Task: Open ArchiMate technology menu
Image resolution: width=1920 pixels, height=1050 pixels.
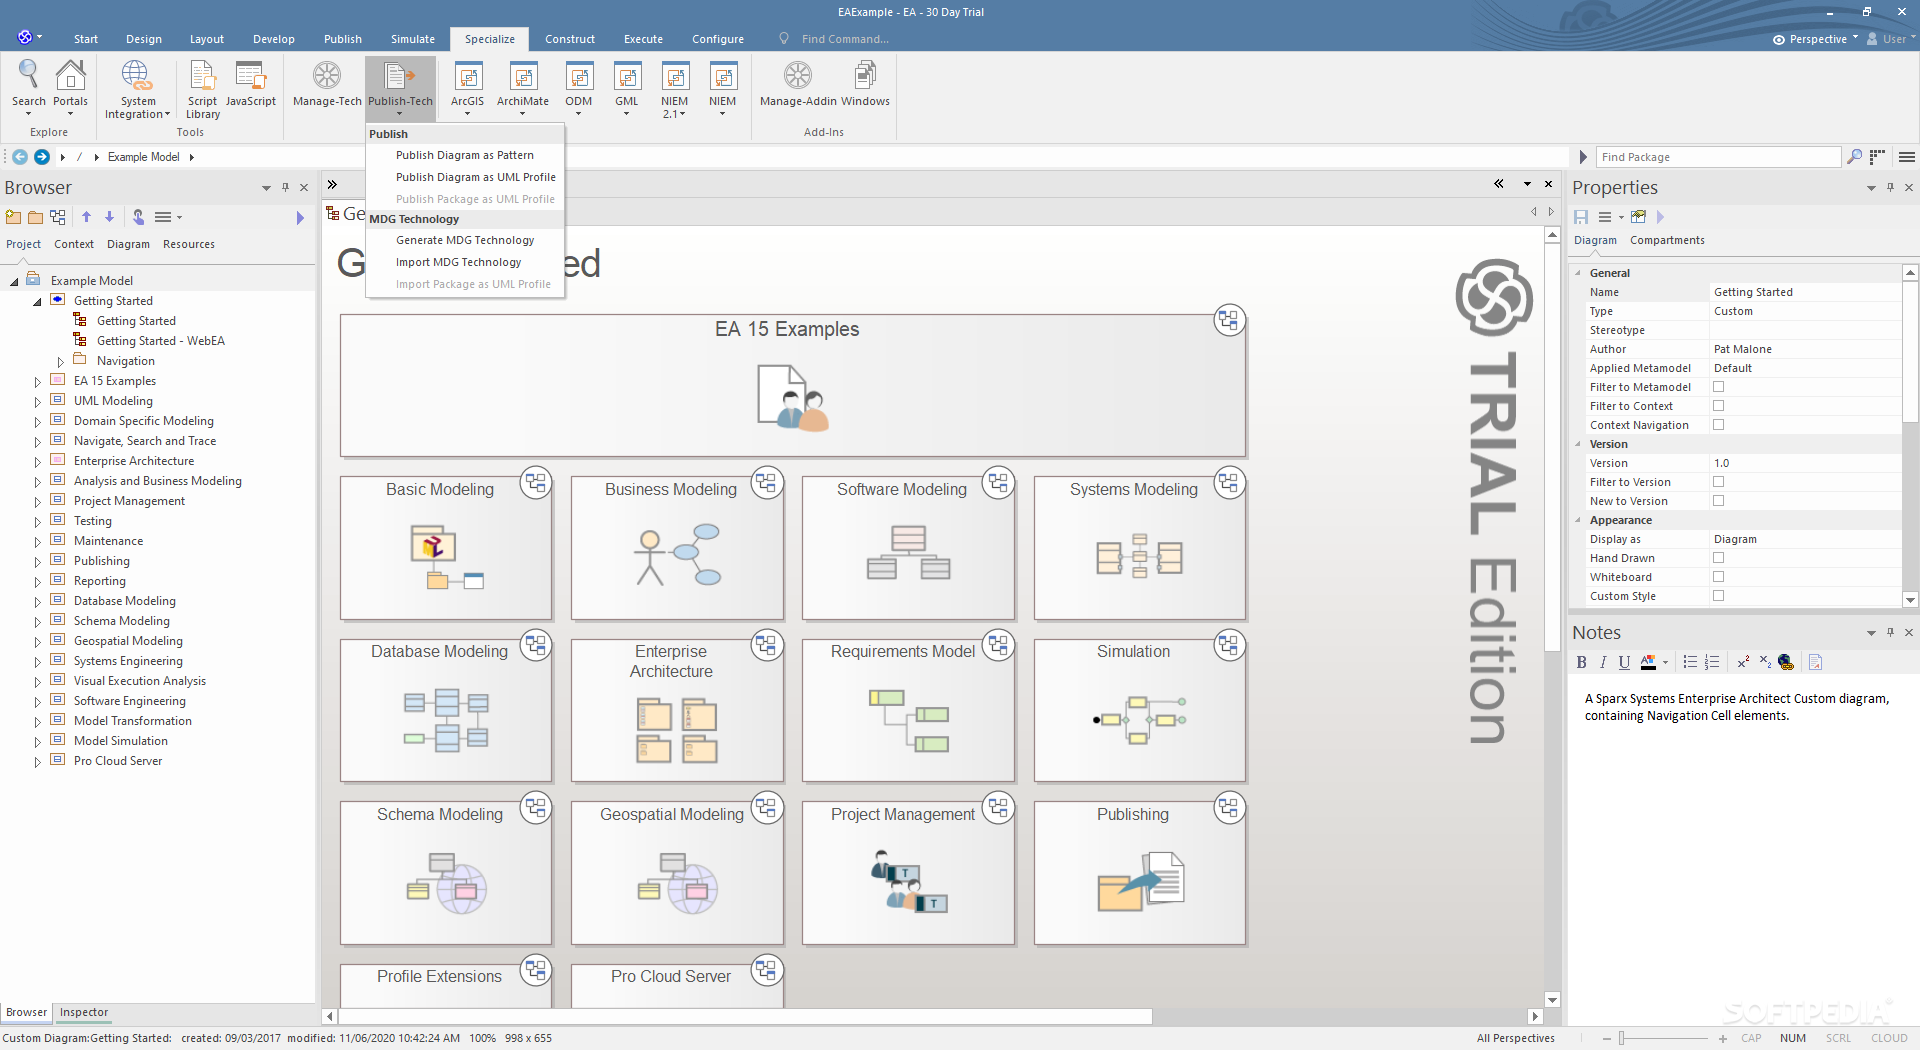Action: (x=522, y=88)
